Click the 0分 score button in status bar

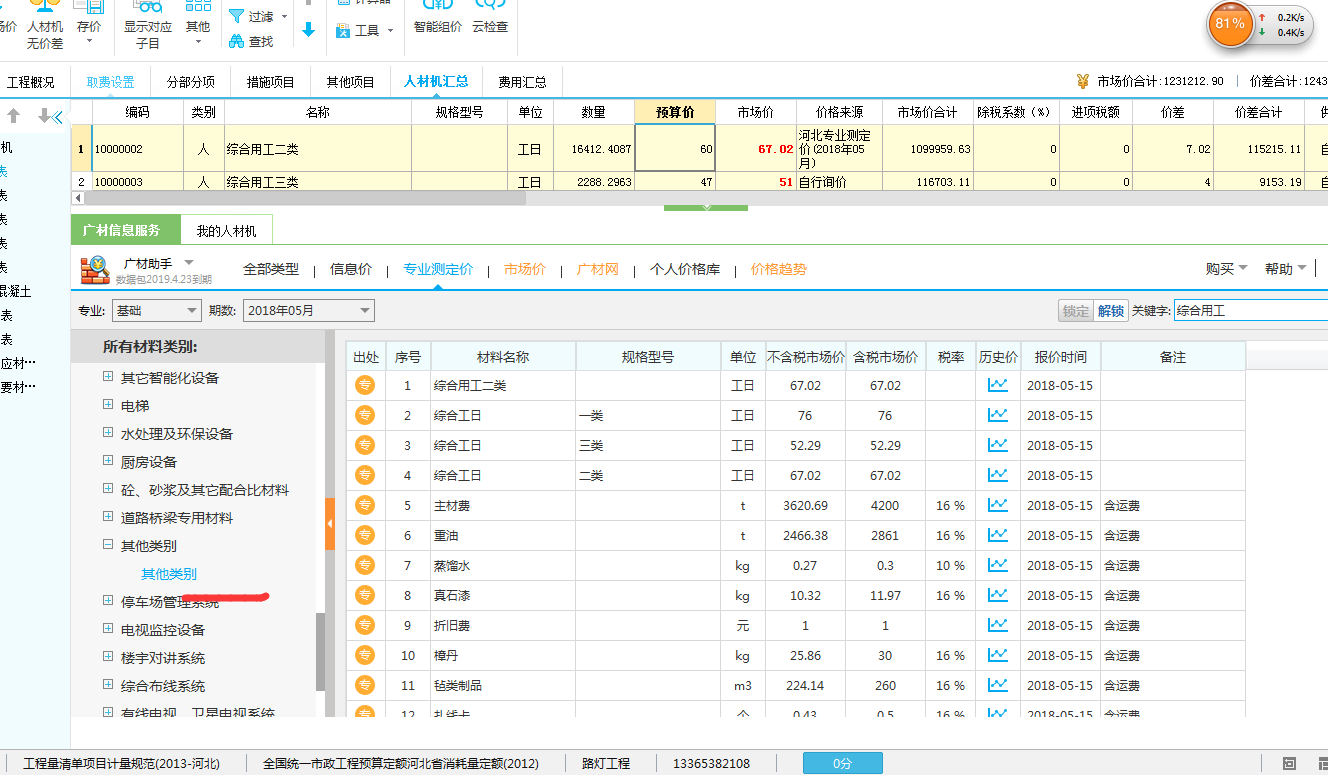click(843, 763)
